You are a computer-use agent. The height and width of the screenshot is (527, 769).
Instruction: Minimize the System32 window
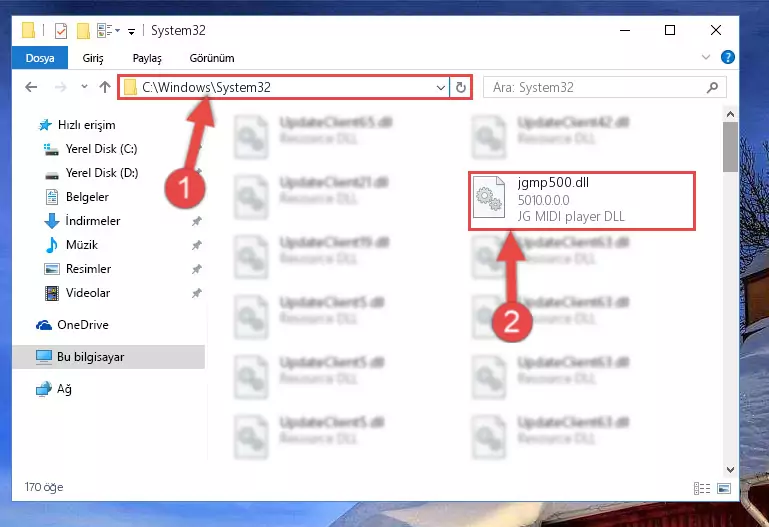coord(625,30)
